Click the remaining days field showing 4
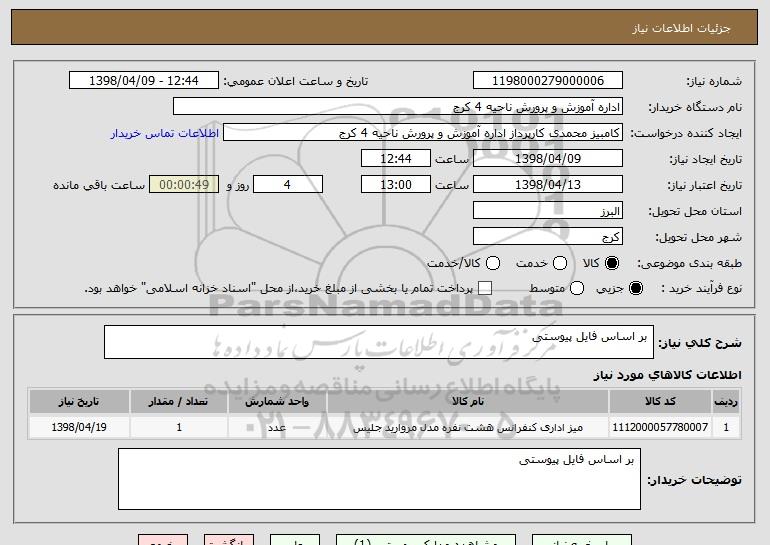The image size is (770, 545). point(288,185)
